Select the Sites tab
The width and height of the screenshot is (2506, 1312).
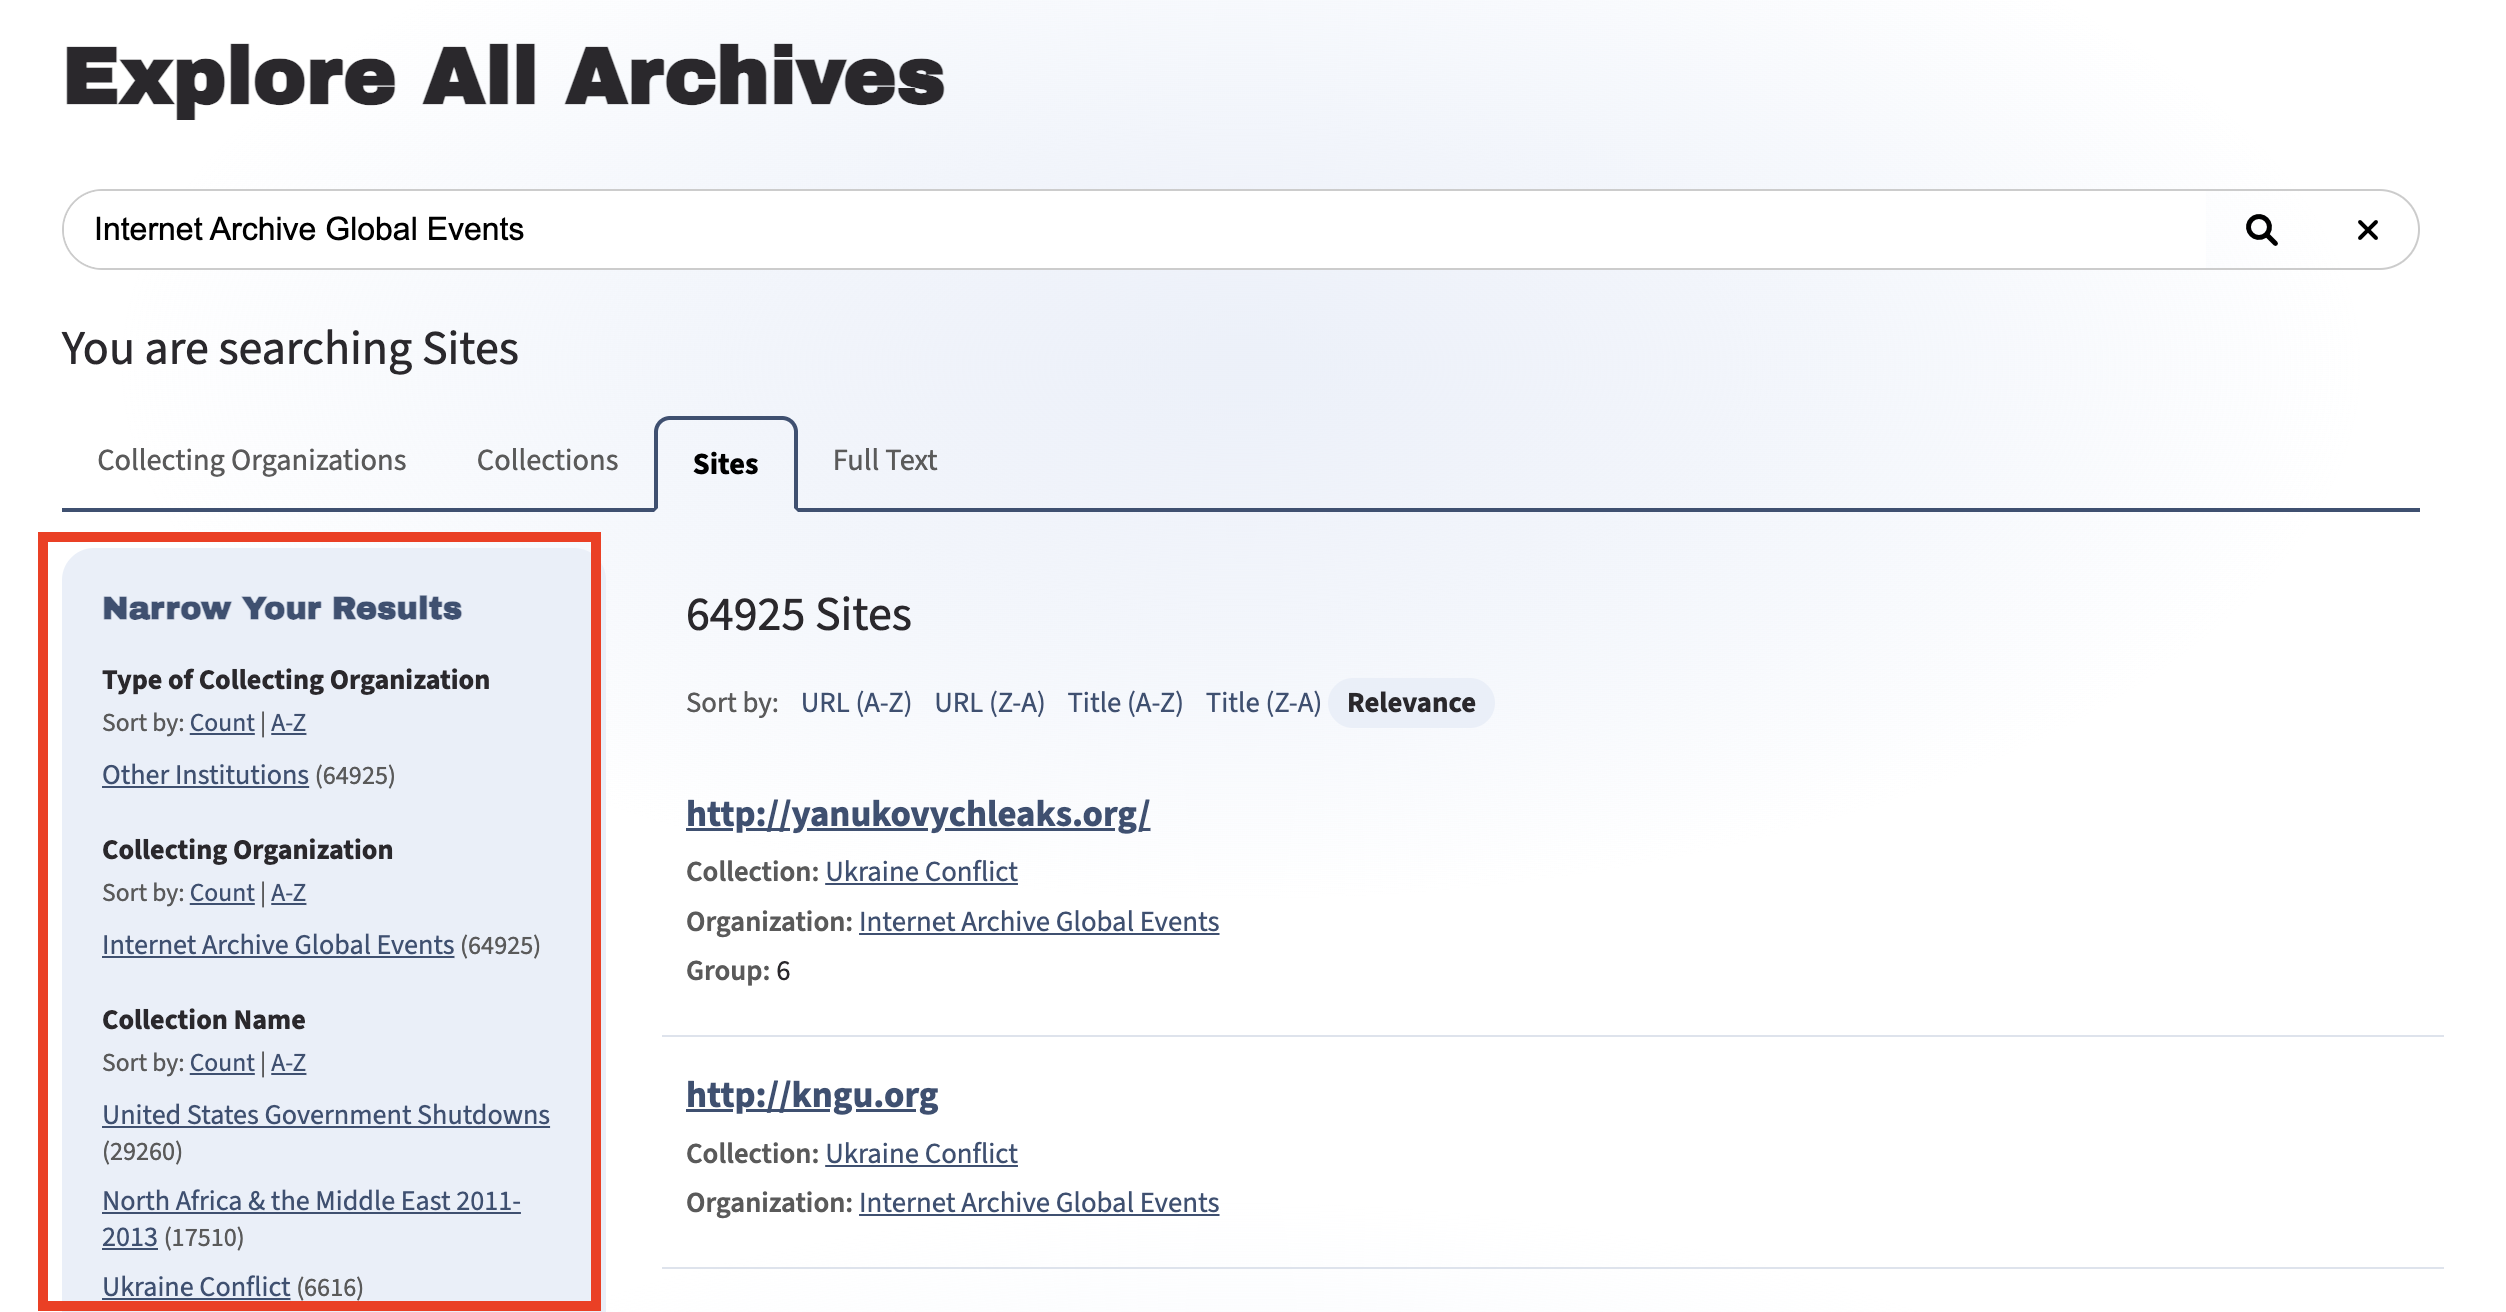click(725, 464)
